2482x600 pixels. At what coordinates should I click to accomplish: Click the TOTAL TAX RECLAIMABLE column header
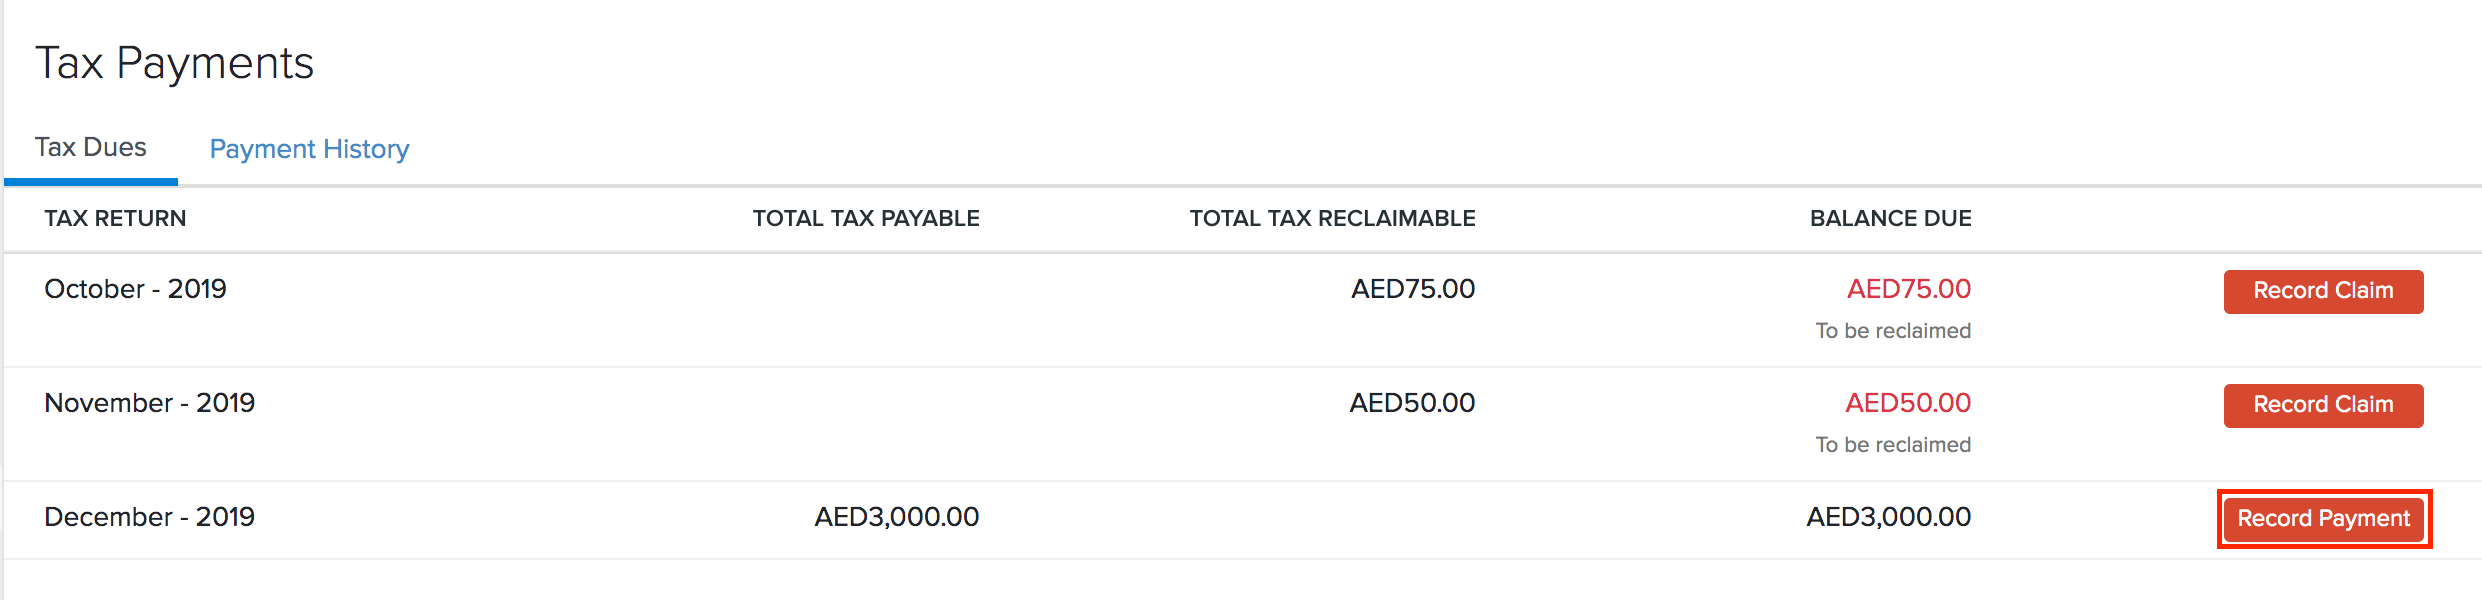click(1331, 218)
